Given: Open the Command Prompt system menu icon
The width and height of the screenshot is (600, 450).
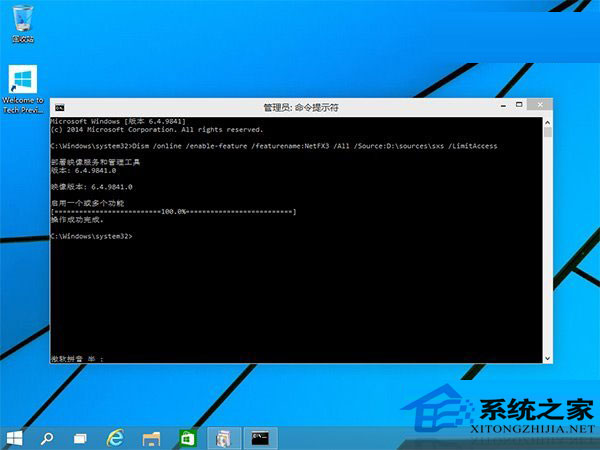Looking at the screenshot, I should 59,108.
